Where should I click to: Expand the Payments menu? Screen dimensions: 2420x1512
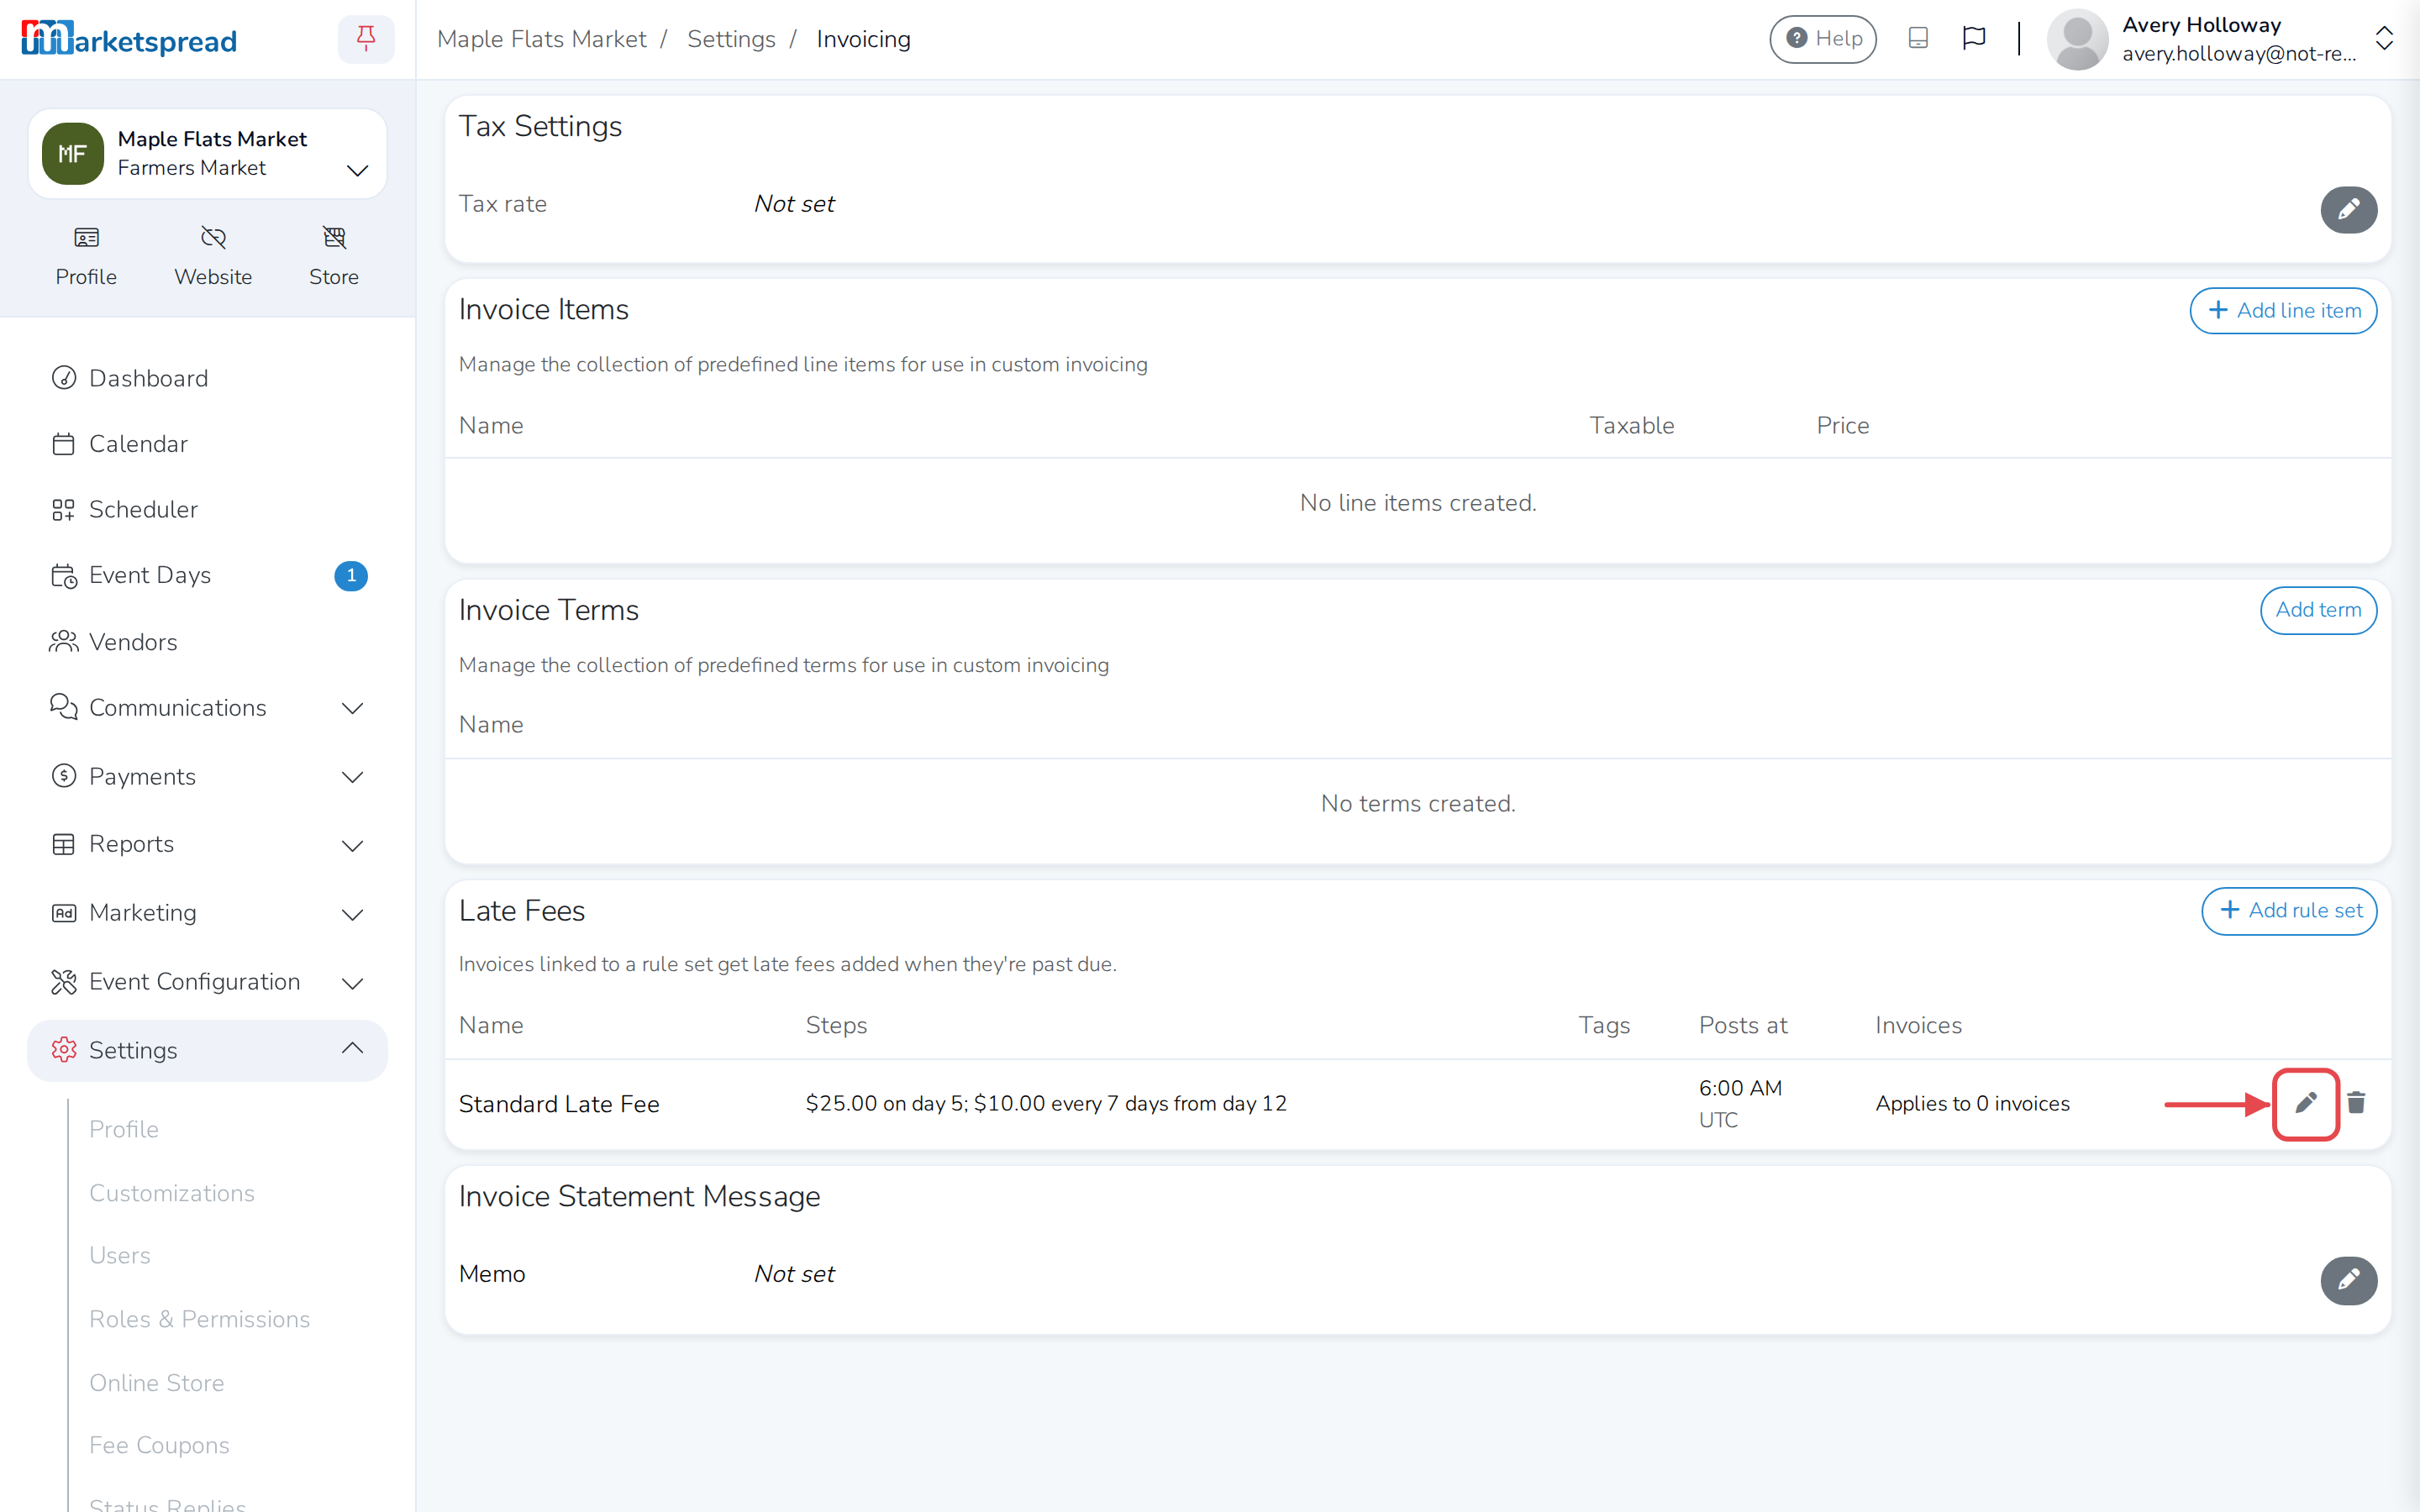click(207, 777)
